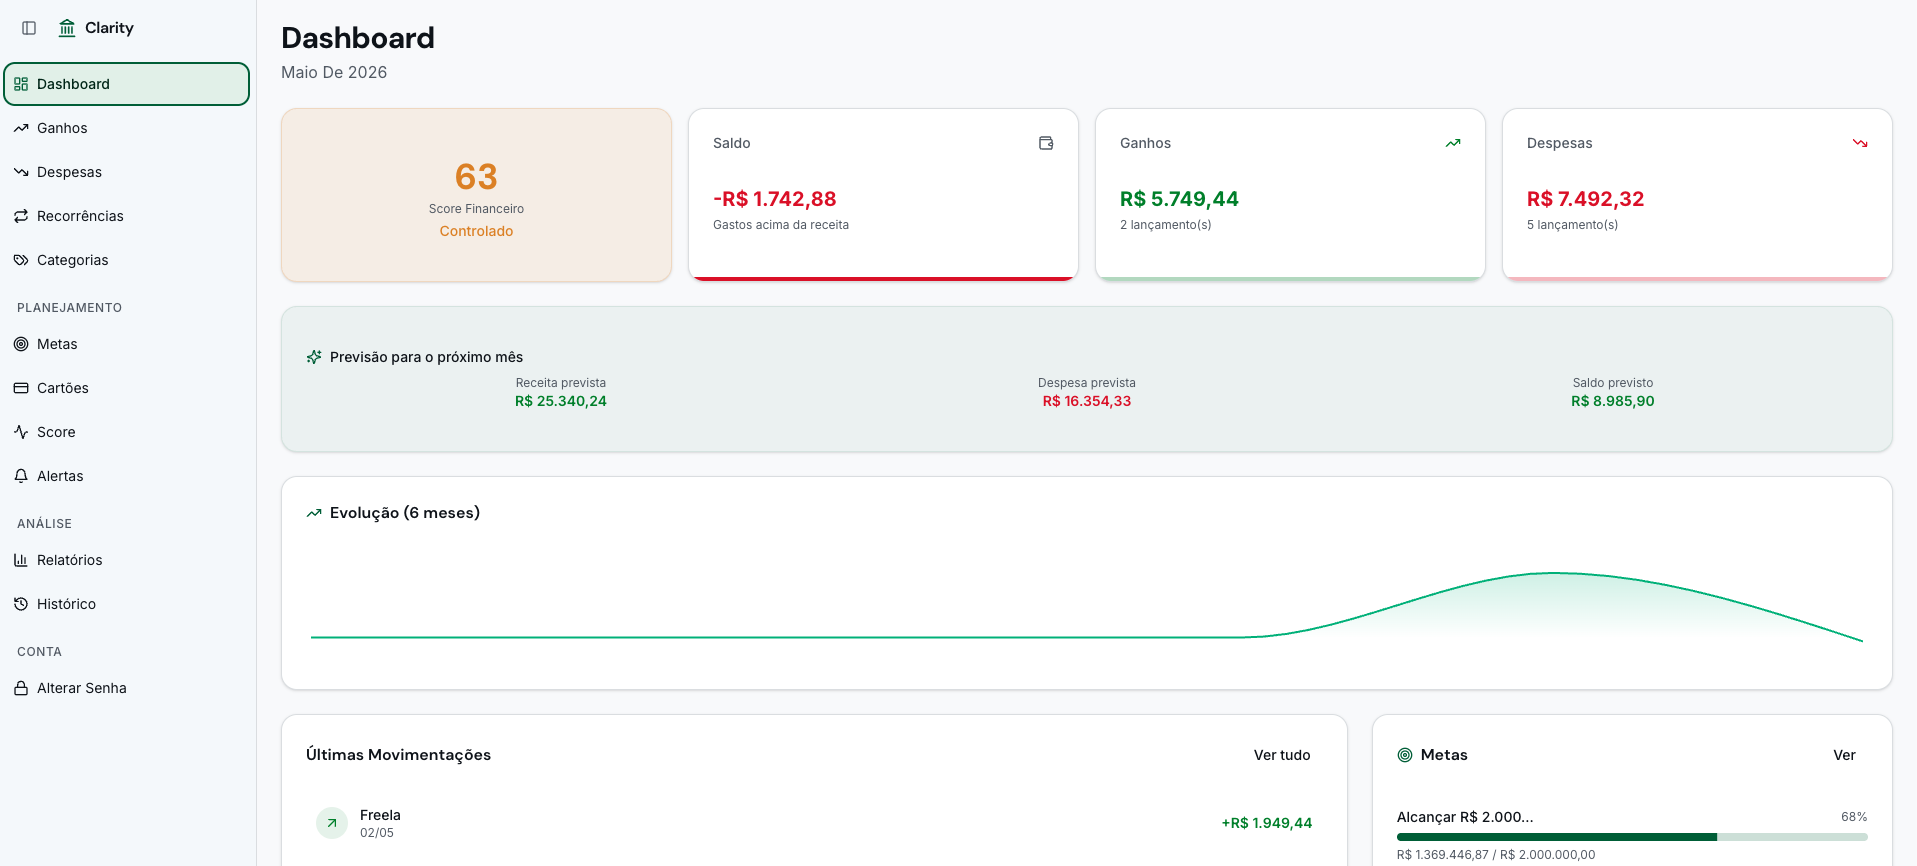The image size is (1917, 866).
Task: Select Categorias in the sidebar
Action: tap(127, 260)
